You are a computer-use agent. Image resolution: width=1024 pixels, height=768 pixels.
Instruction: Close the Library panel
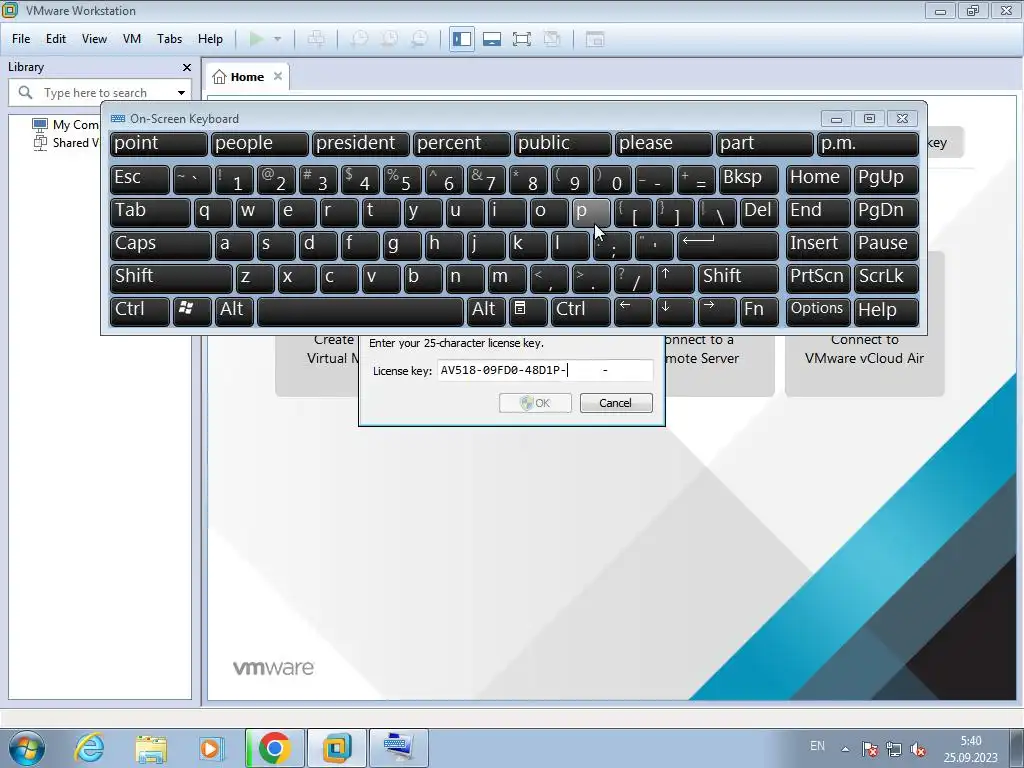pyautogui.click(x=187, y=67)
